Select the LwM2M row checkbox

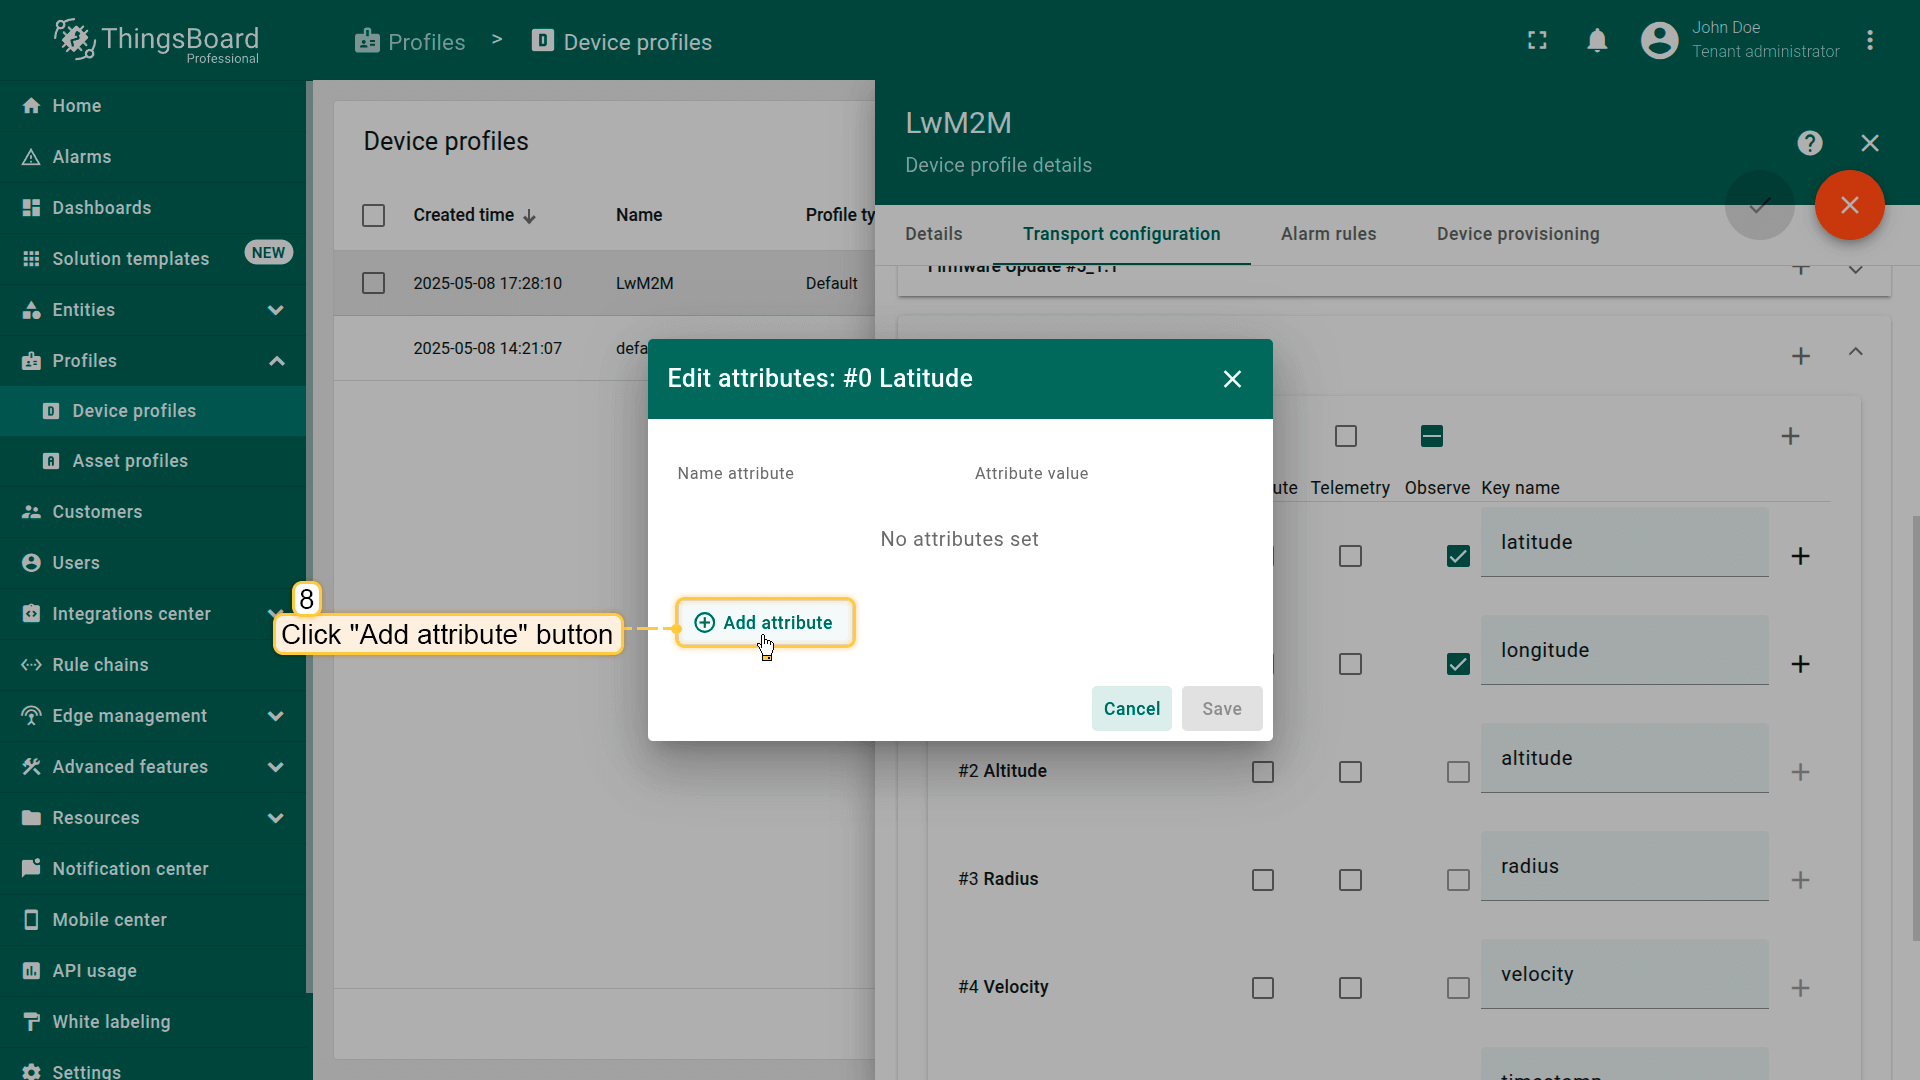point(373,283)
